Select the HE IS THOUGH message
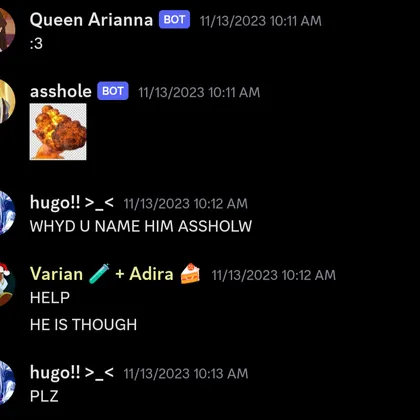 click(83, 325)
